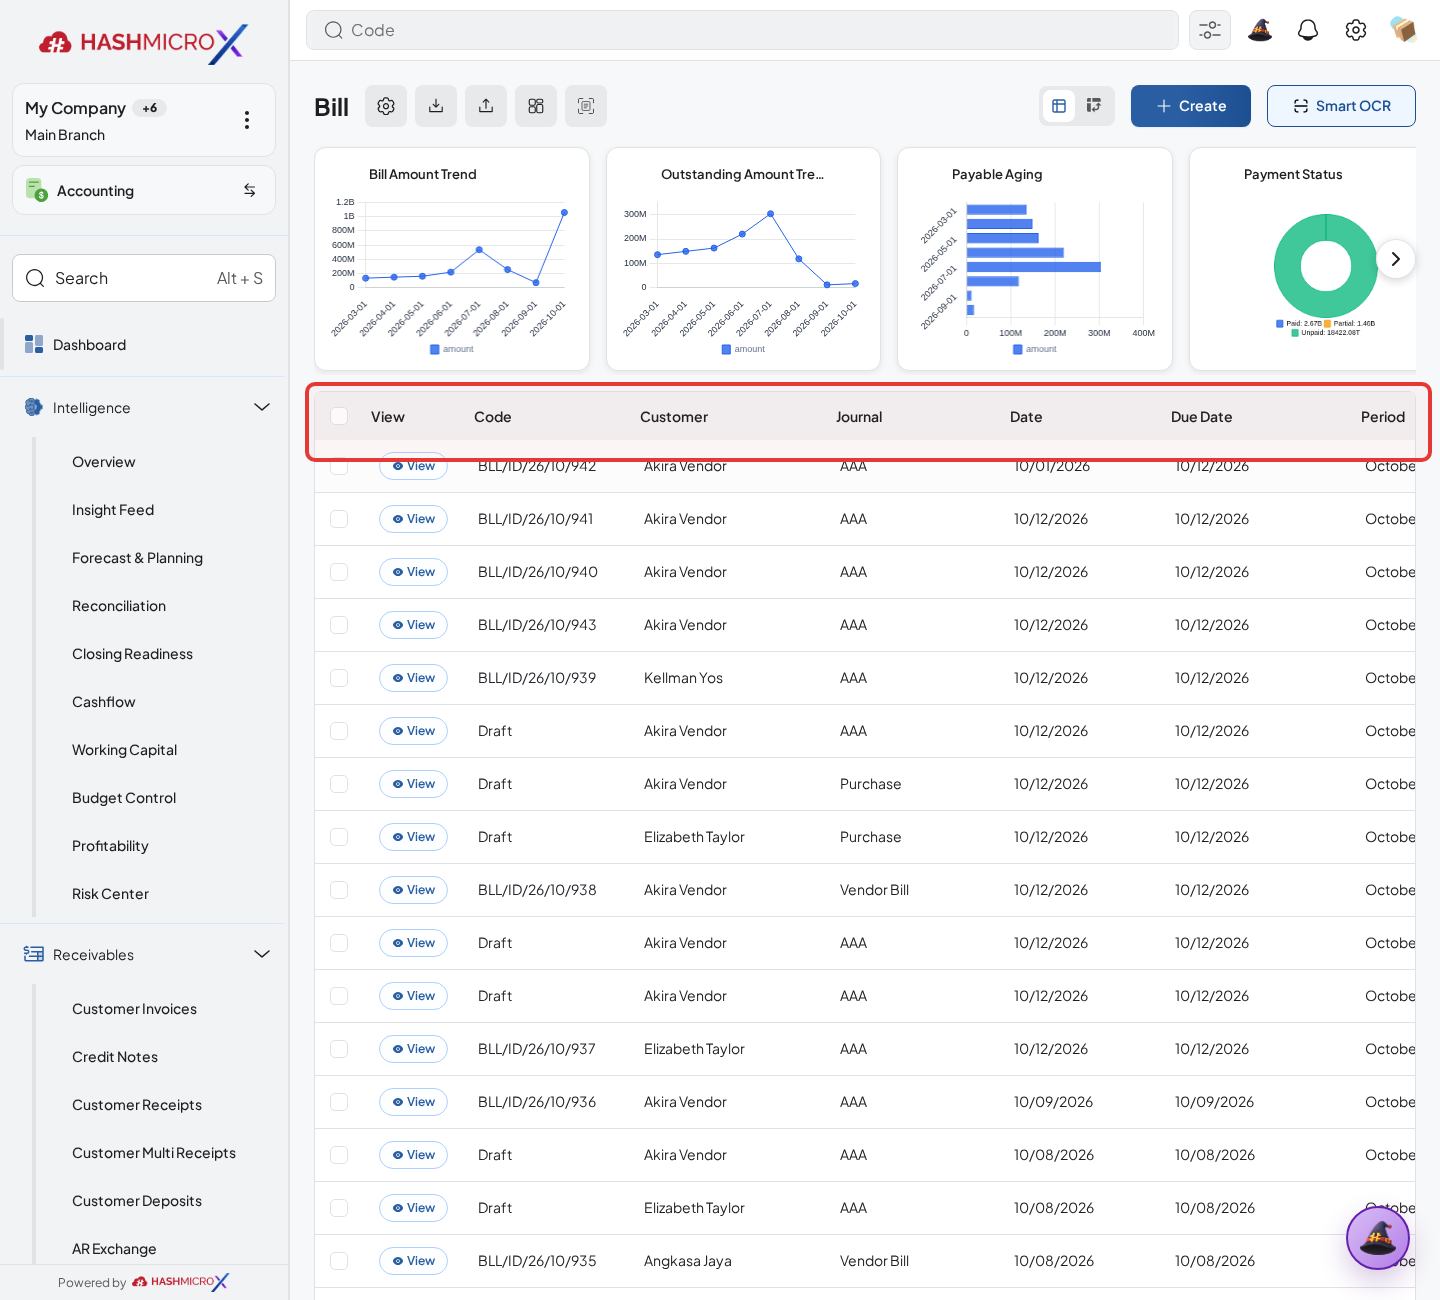Click the scan icon beside Bill
The height and width of the screenshot is (1300, 1440).
[586, 106]
